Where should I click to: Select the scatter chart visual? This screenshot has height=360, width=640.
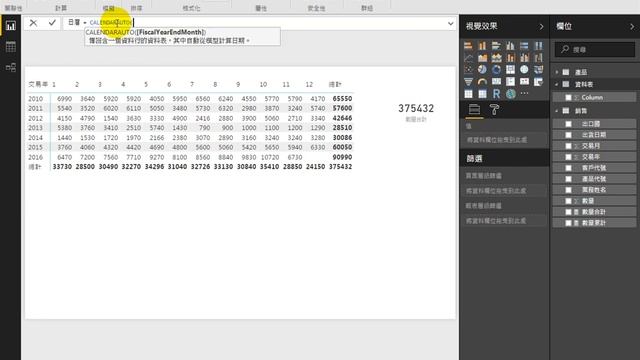pyautogui.click(x=469, y=70)
